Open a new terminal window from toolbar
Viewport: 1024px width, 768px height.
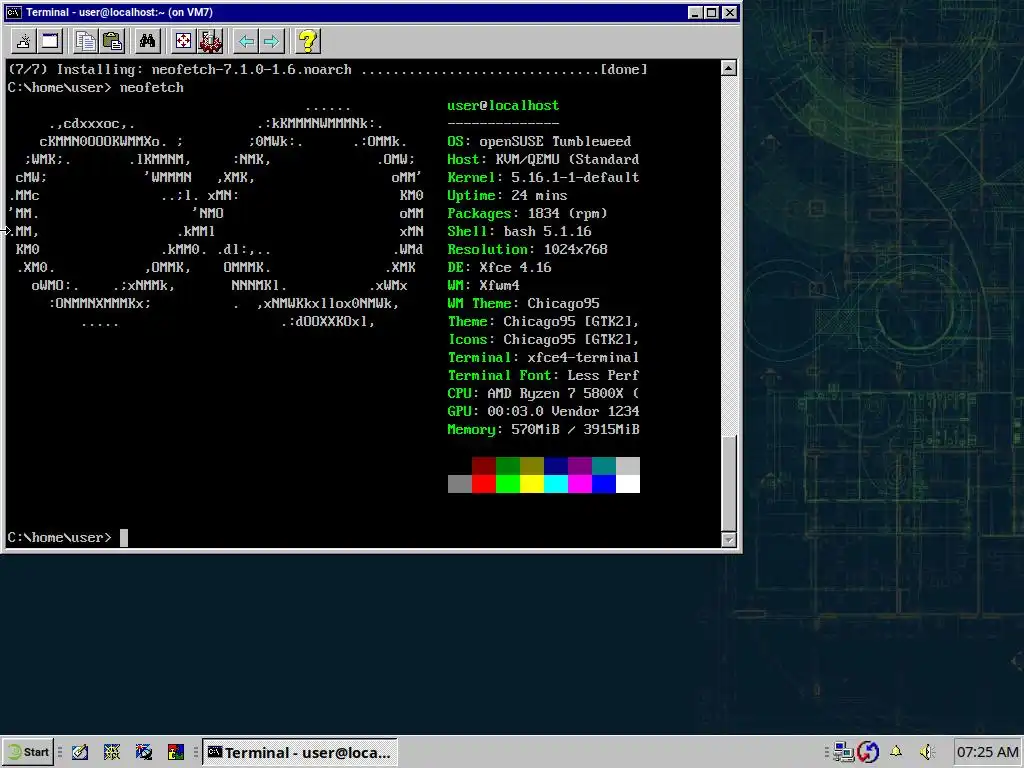pyautogui.click(x=50, y=42)
